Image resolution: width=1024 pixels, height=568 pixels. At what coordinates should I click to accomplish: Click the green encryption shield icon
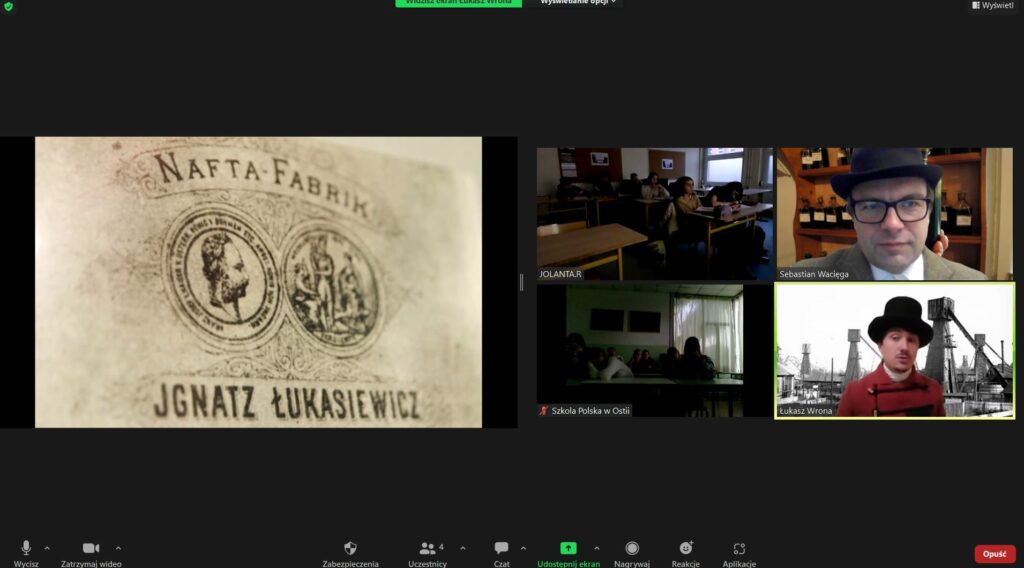click(x=9, y=5)
